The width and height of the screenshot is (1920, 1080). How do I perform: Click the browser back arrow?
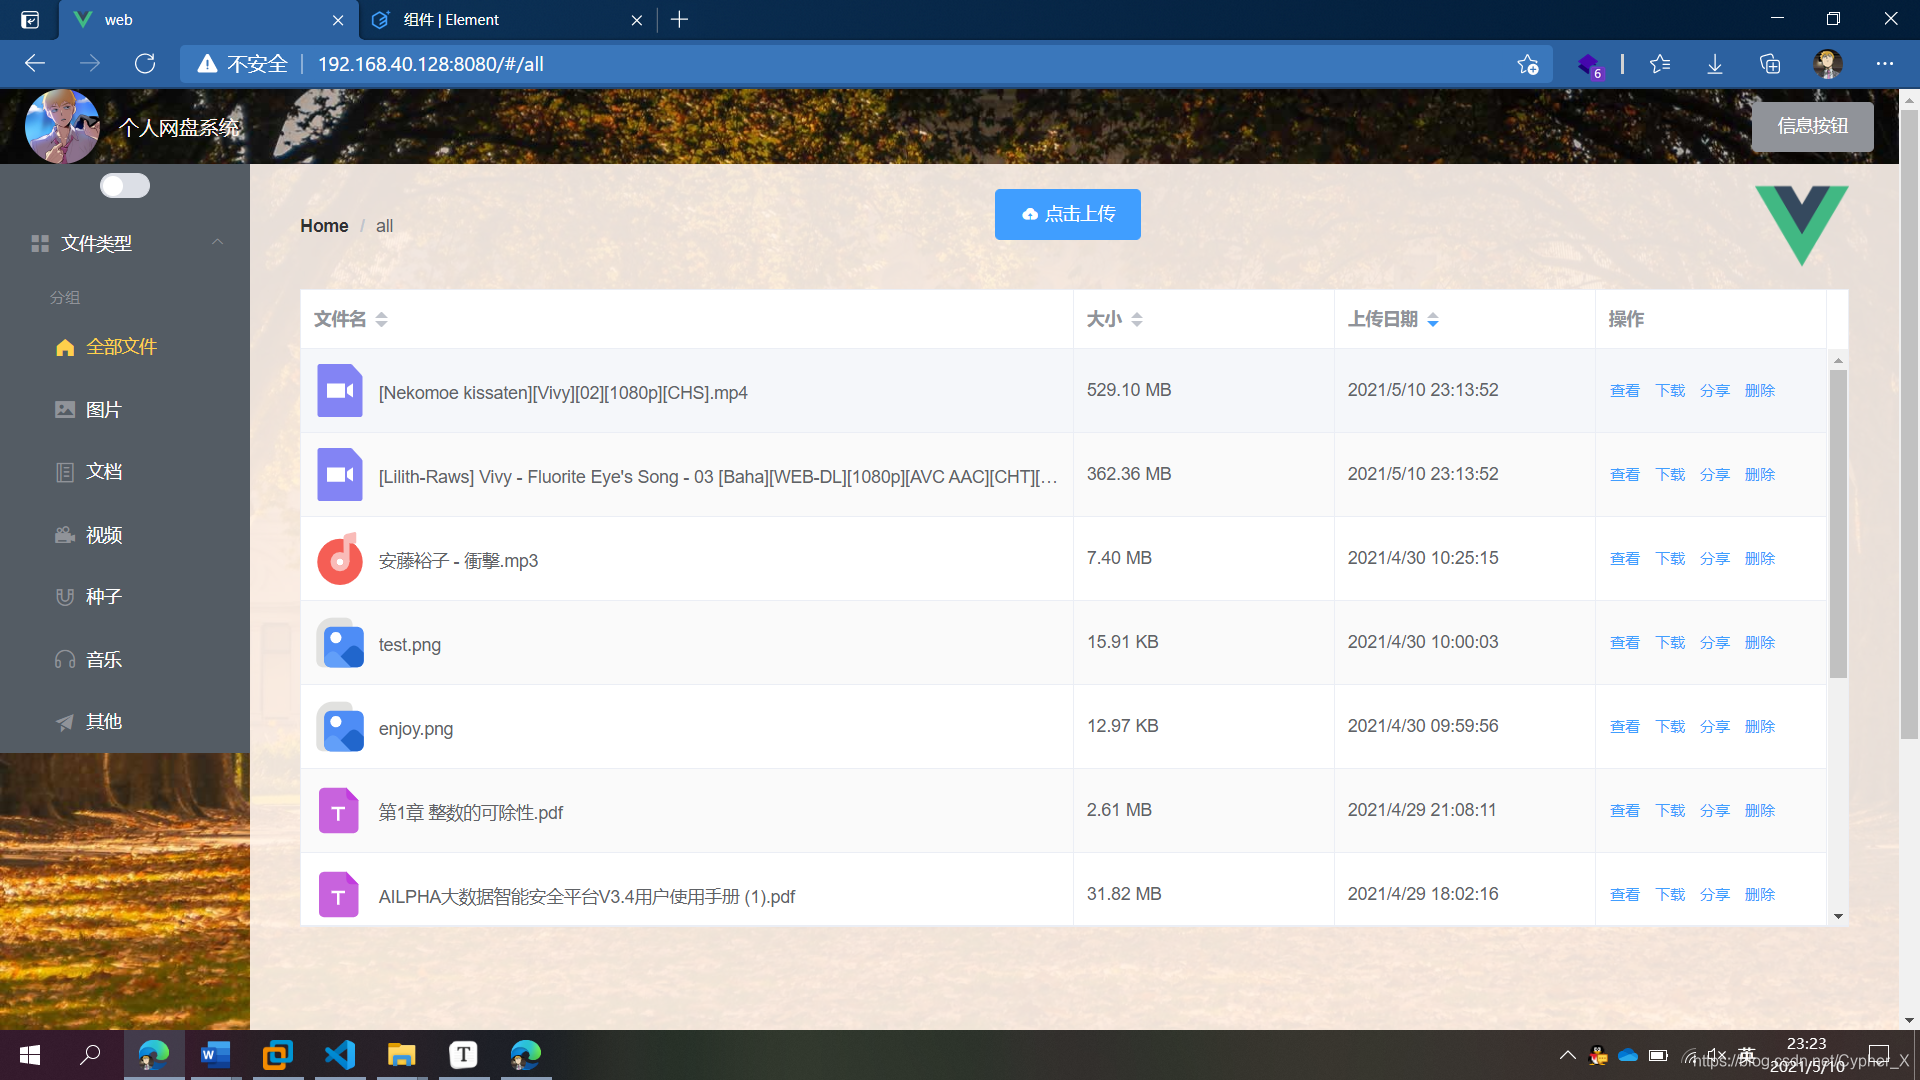pos(35,64)
